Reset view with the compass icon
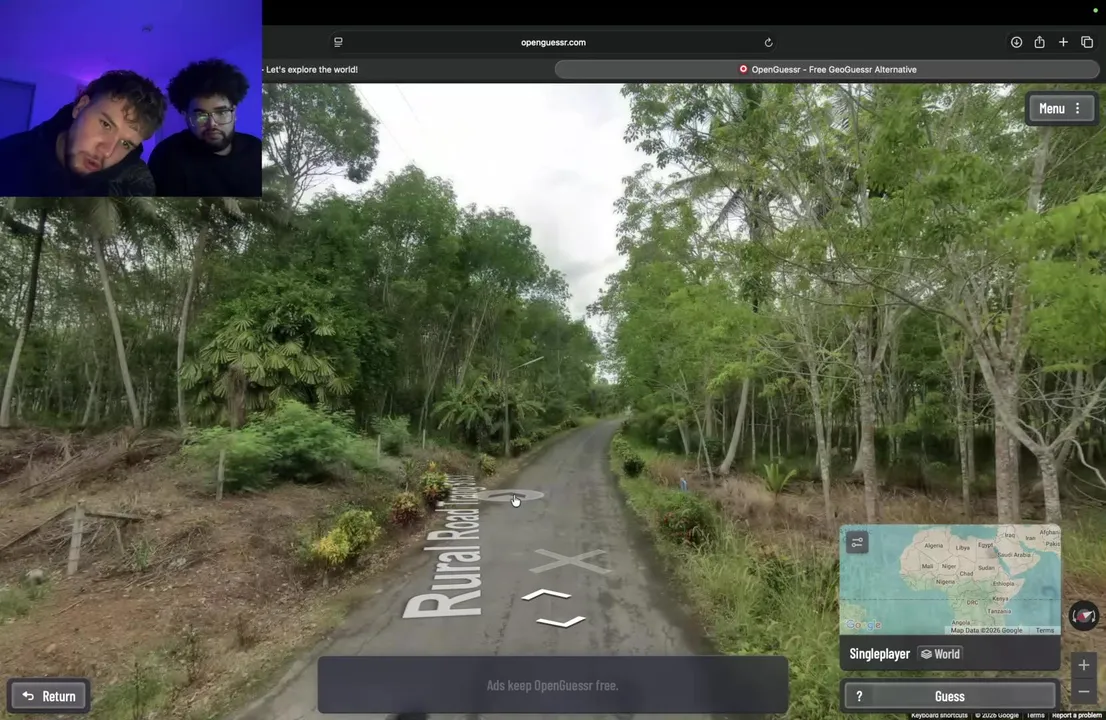This screenshot has height=720, width=1106. point(1083,616)
